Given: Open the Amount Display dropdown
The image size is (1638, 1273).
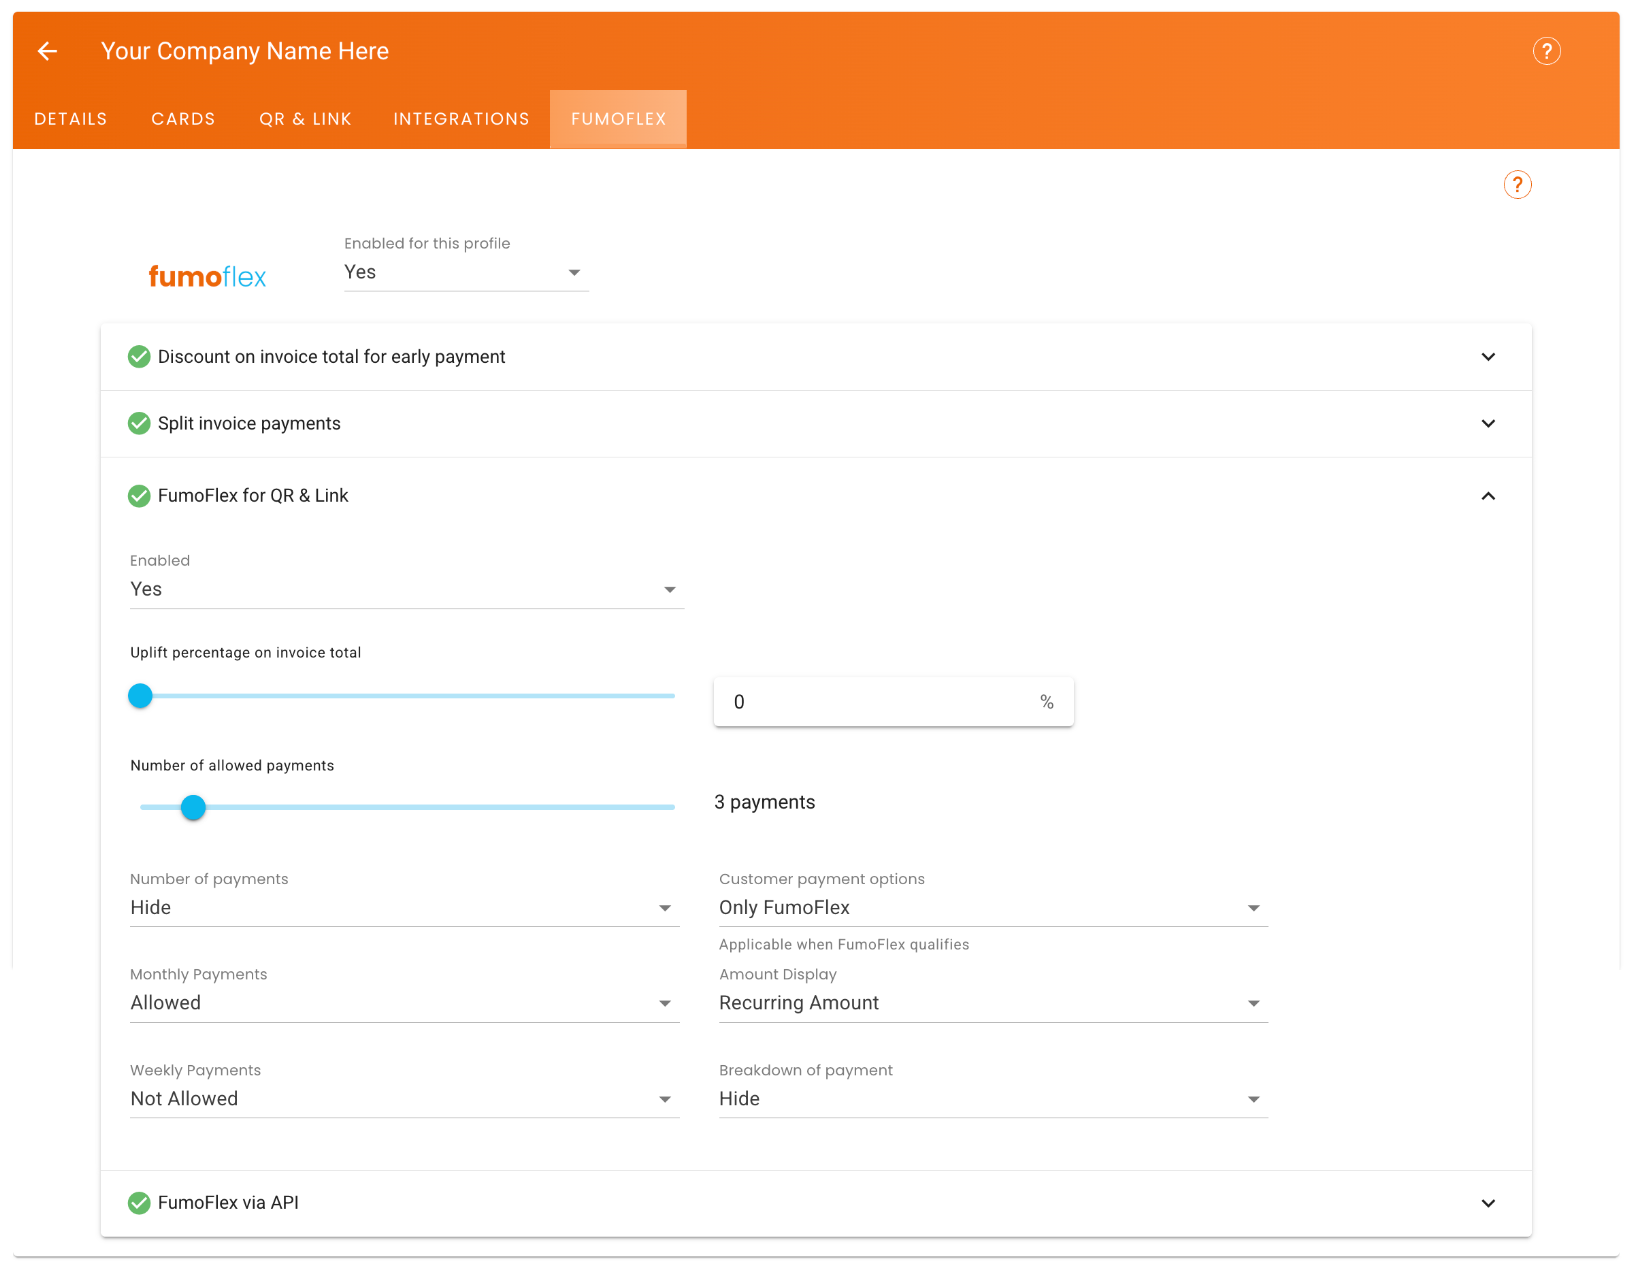Looking at the screenshot, I should 993,1003.
